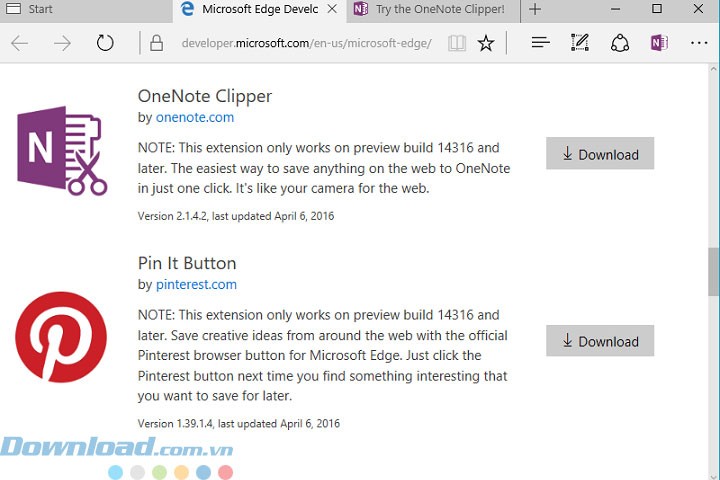Visit the pinterest.com link
The image size is (720, 480).
point(196,284)
